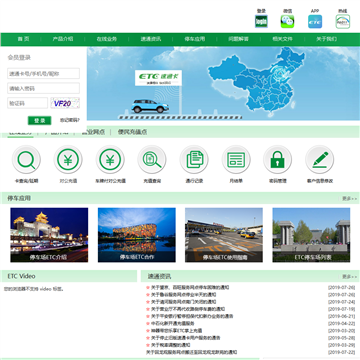Click the 忘记密码? link

pyautogui.click(x=70, y=120)
